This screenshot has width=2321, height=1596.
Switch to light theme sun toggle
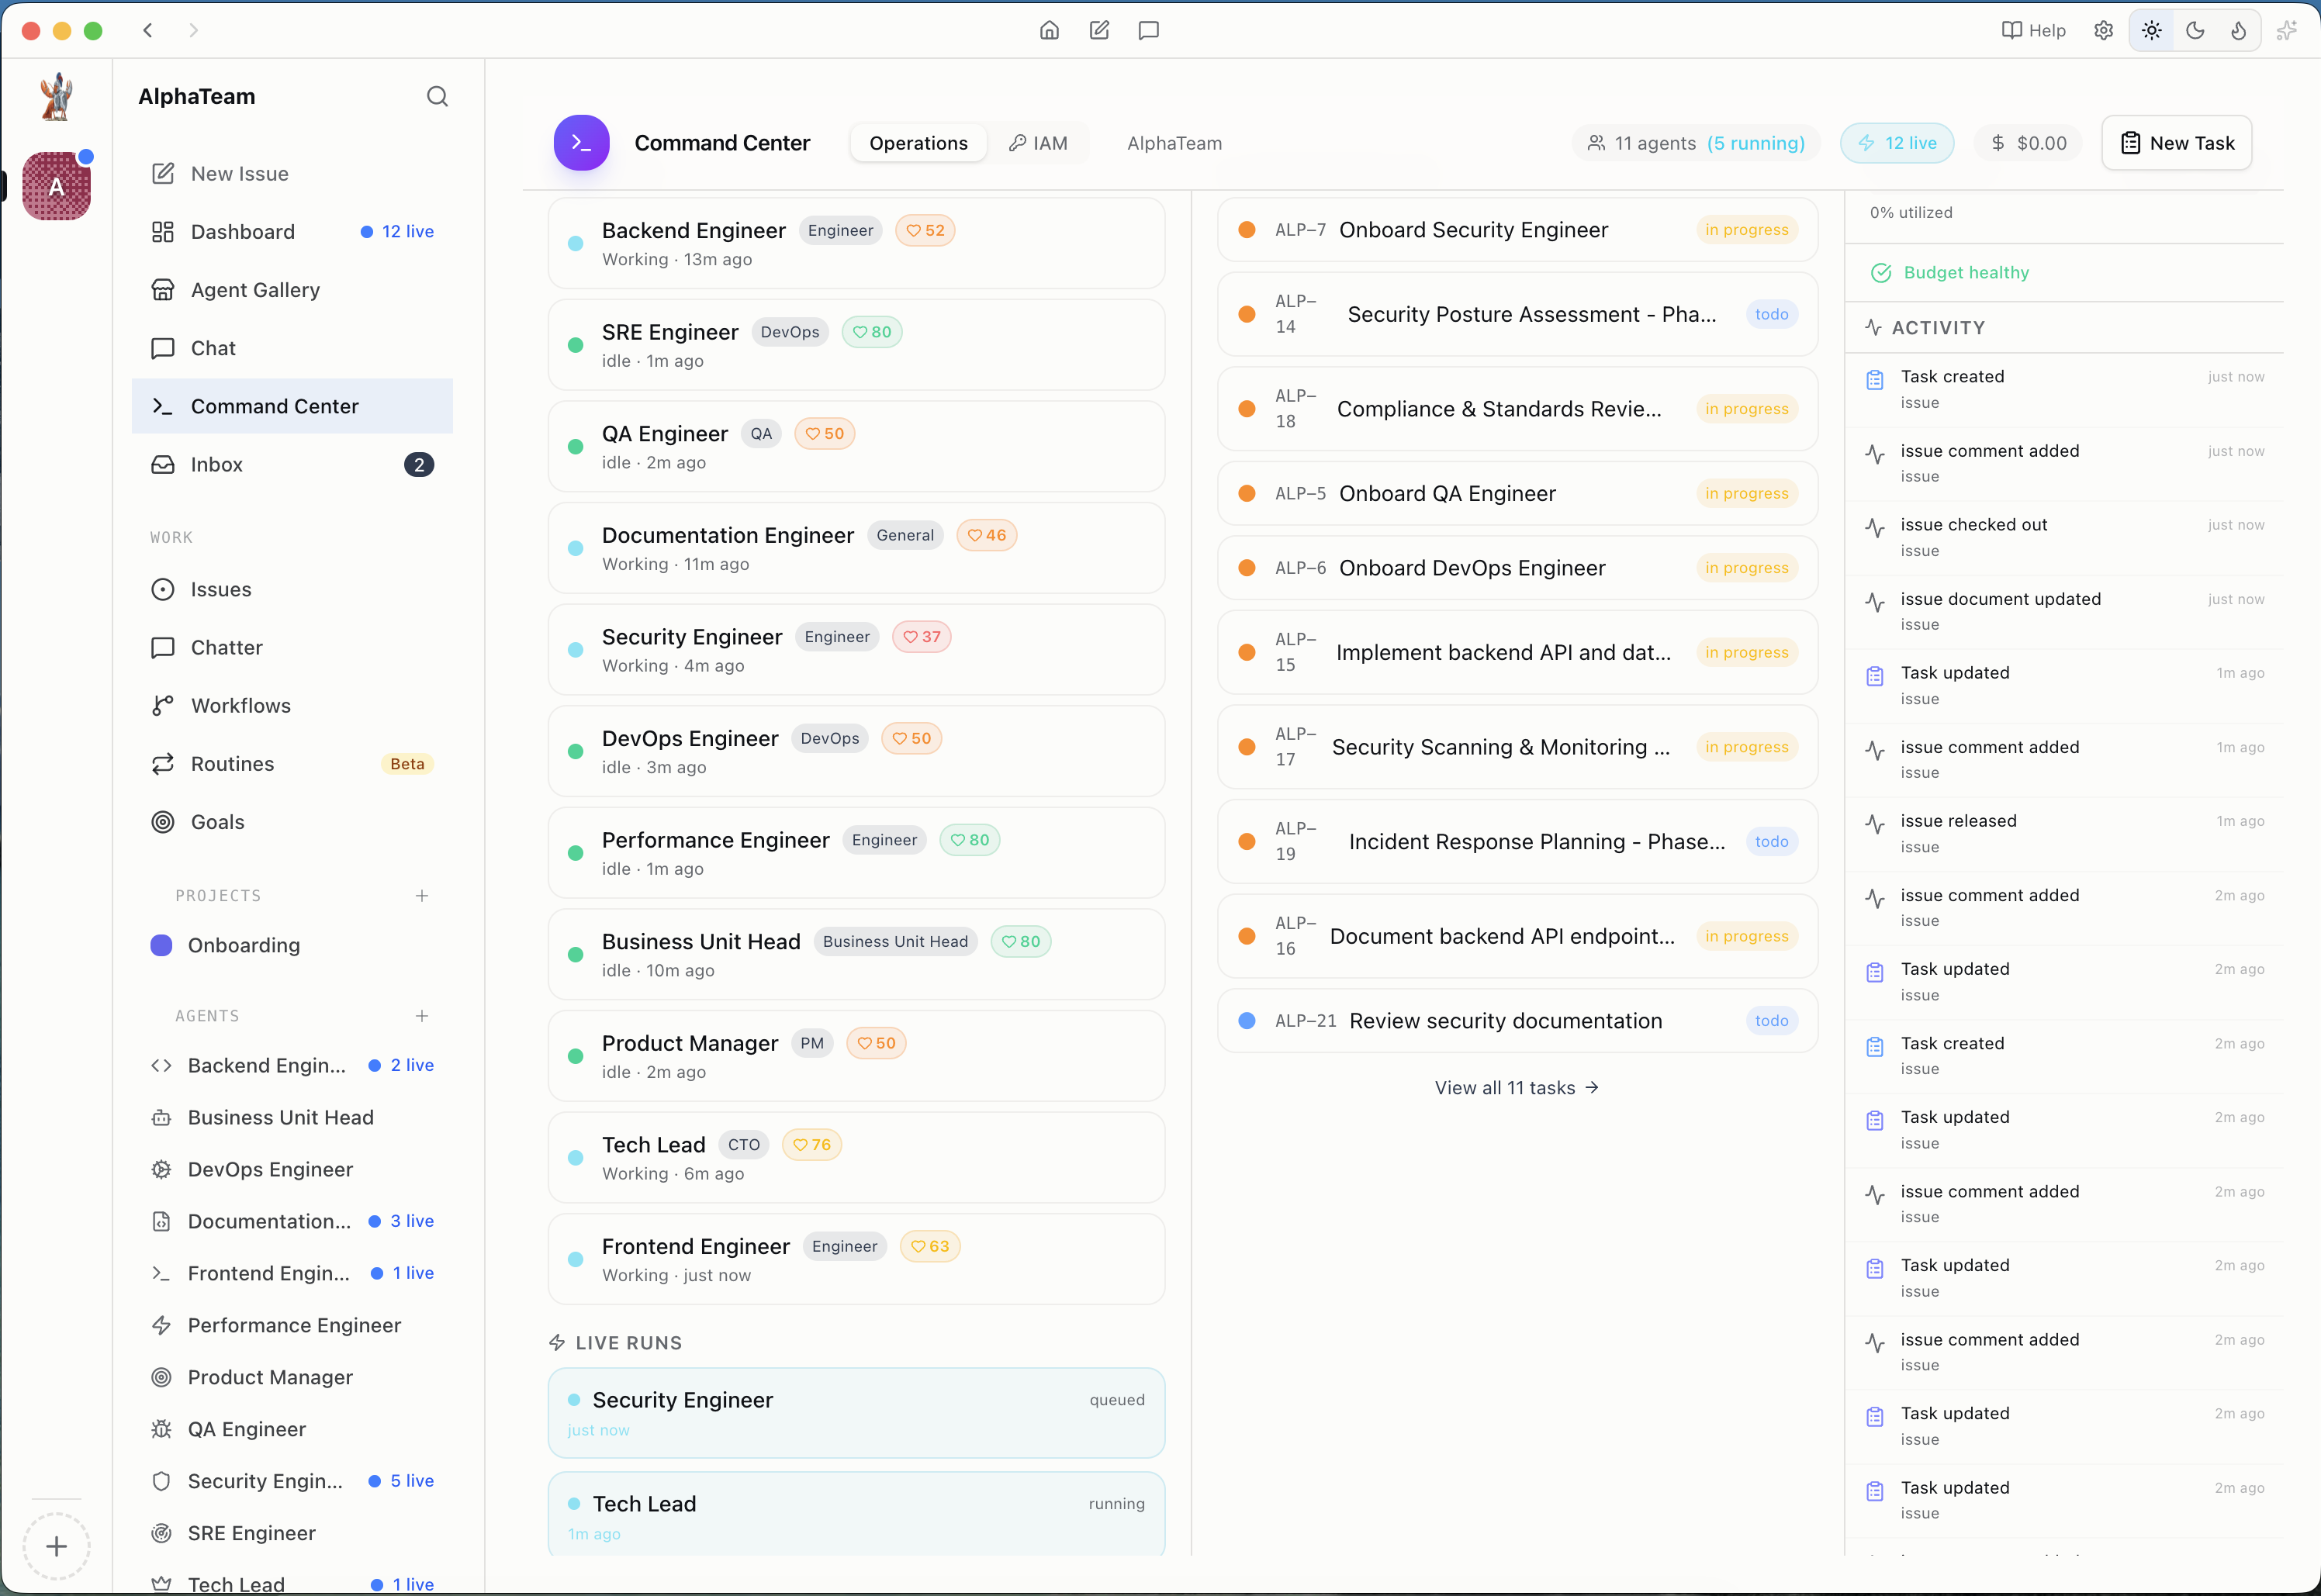pos(2152,30)
